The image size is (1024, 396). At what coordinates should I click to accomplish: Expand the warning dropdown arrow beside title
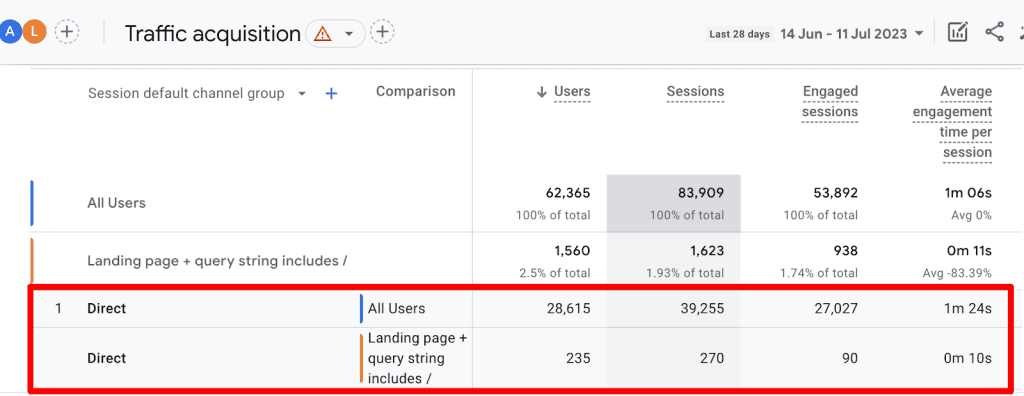[349, 34]
